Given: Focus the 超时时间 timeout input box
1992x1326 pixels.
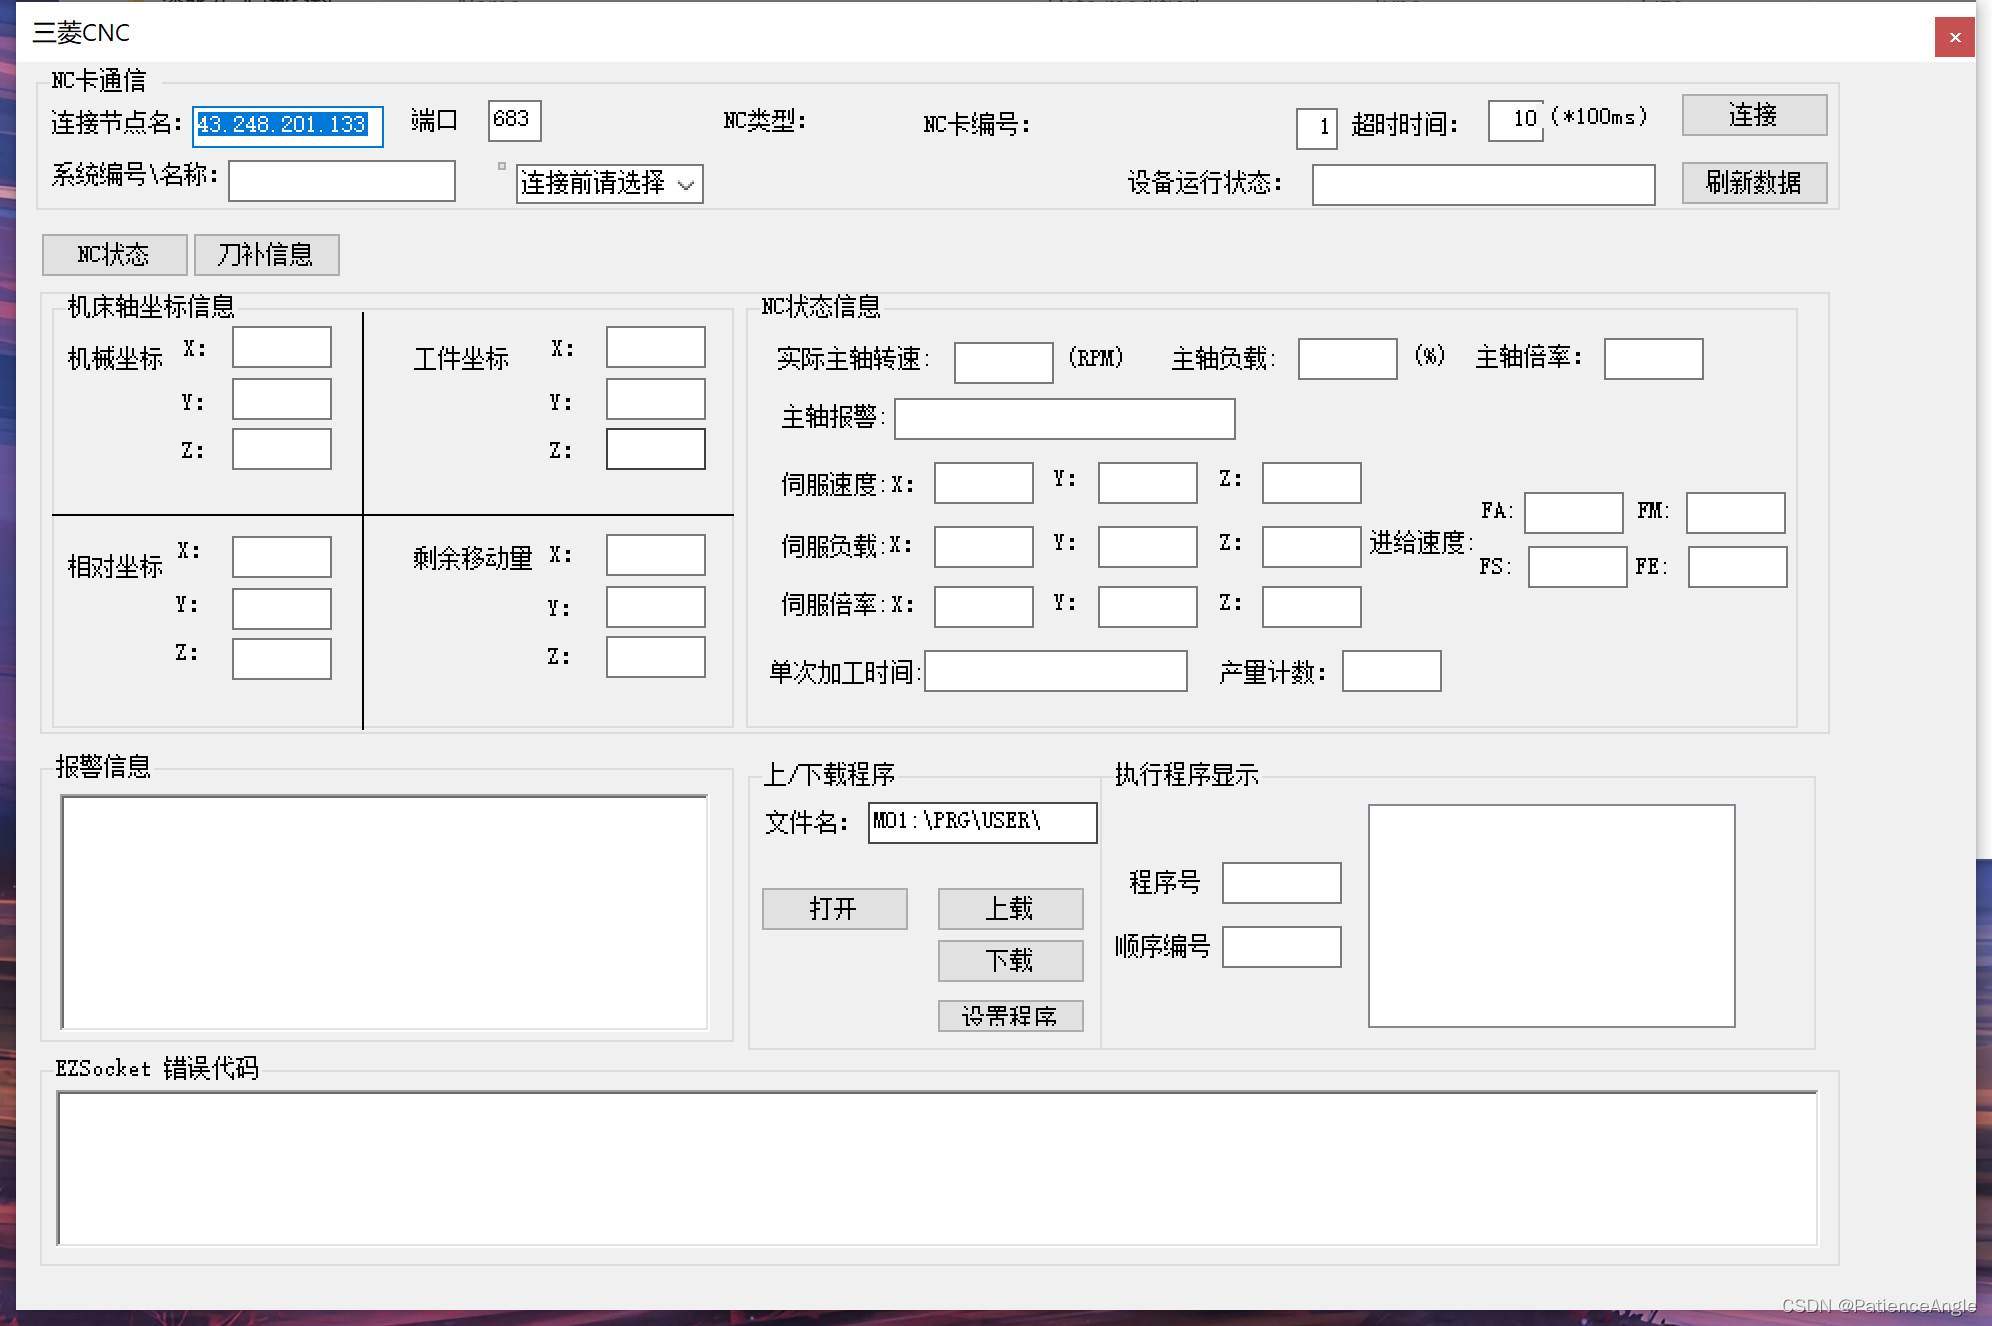Looking at the screenshot, I should point(1515,120).
